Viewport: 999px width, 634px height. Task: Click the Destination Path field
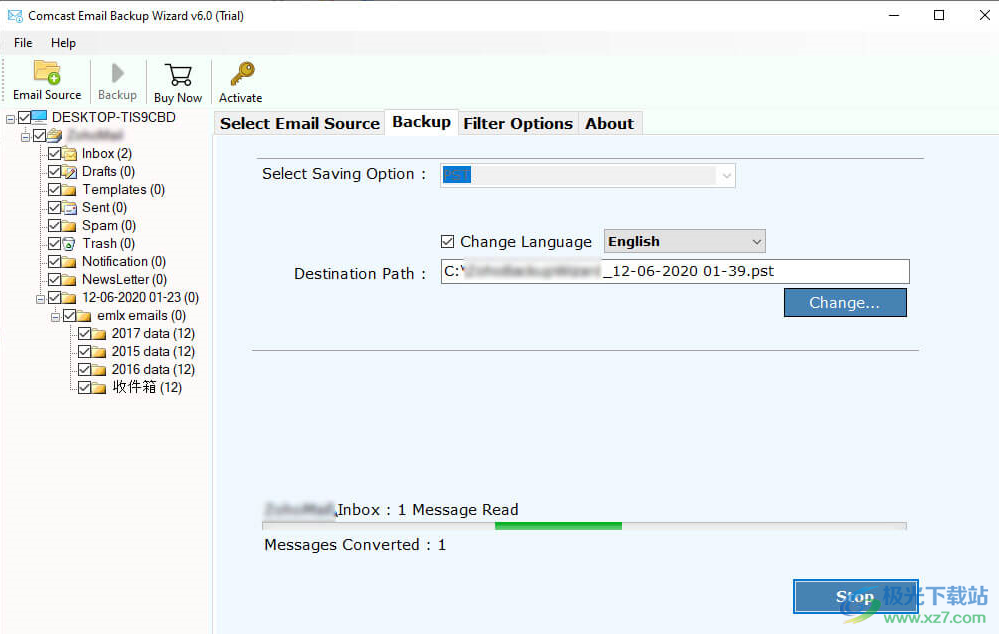(x=675, y=271)
